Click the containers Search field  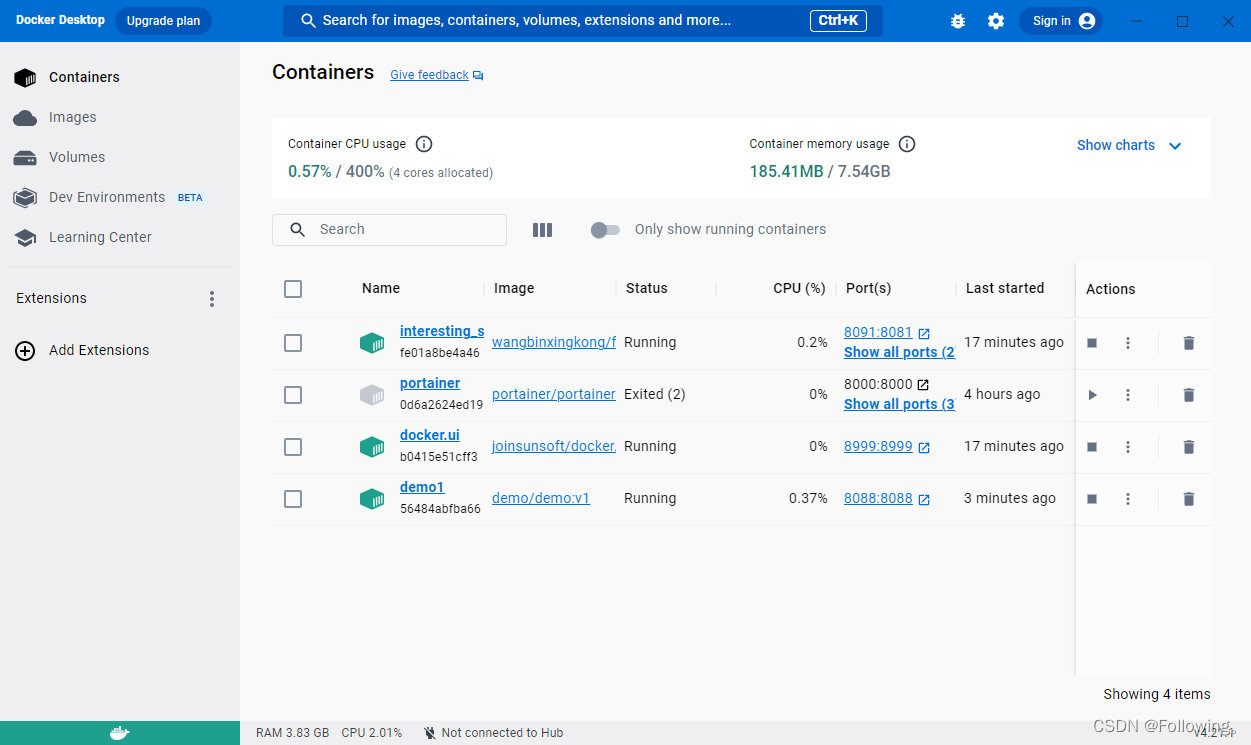pos(389,230)
